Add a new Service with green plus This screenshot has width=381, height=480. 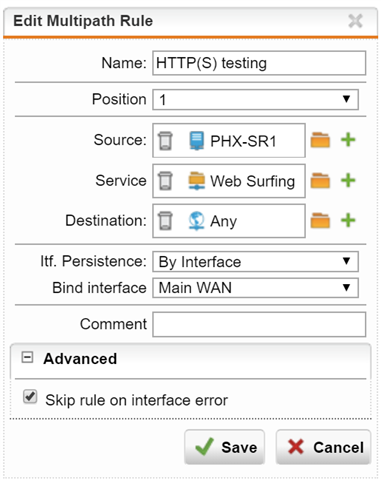pos(348,181)
